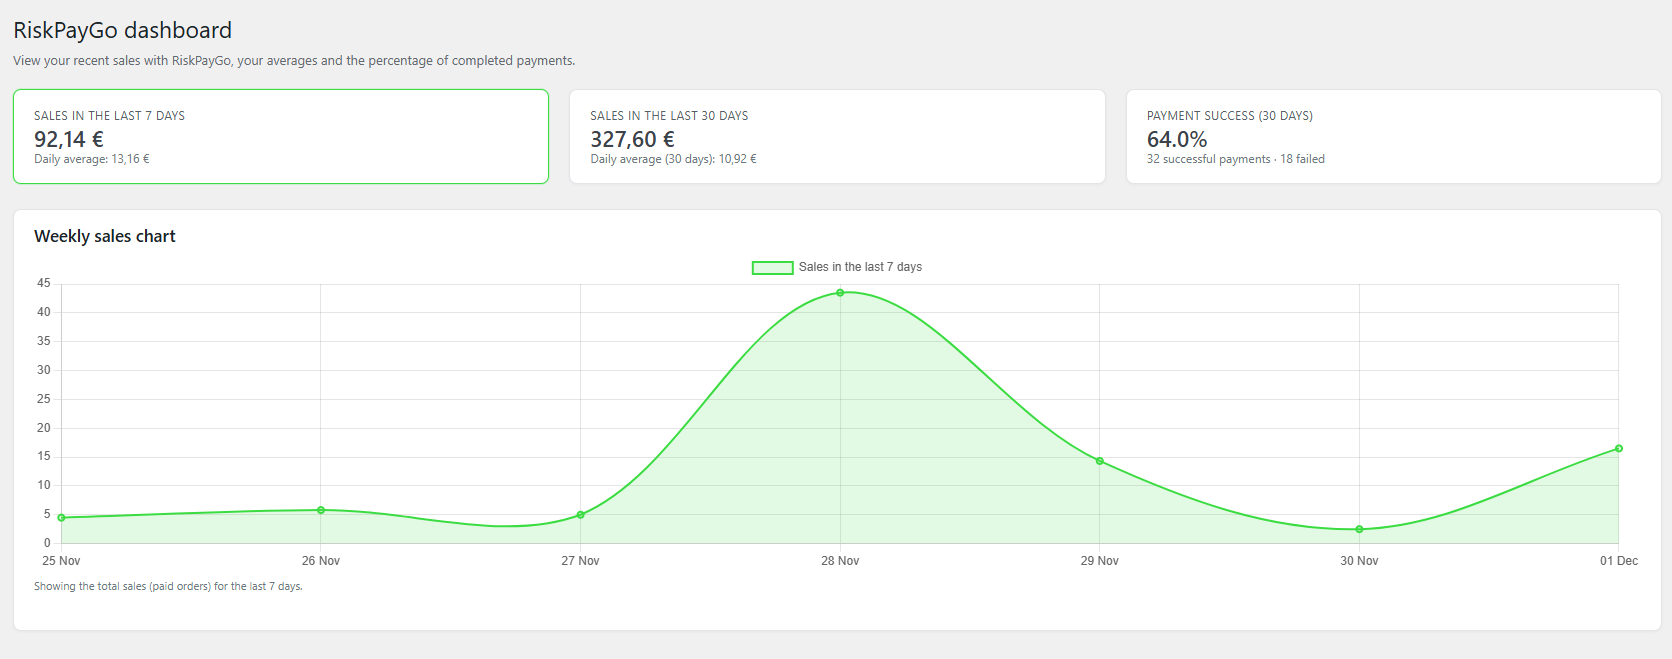Open the 'Payment success (30 days)' card
Image resolution: width=1672 pixels, height=659 pixels.
point(1393,137)
